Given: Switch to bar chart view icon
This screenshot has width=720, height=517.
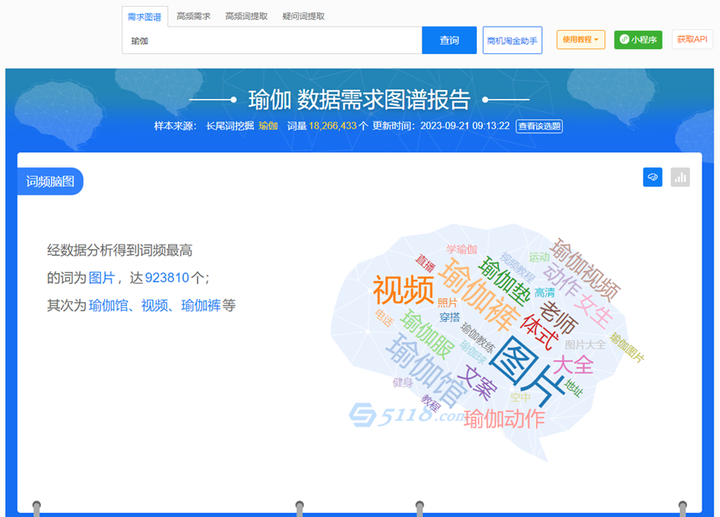Looking at the screenshot, I should tap(680, 177).
